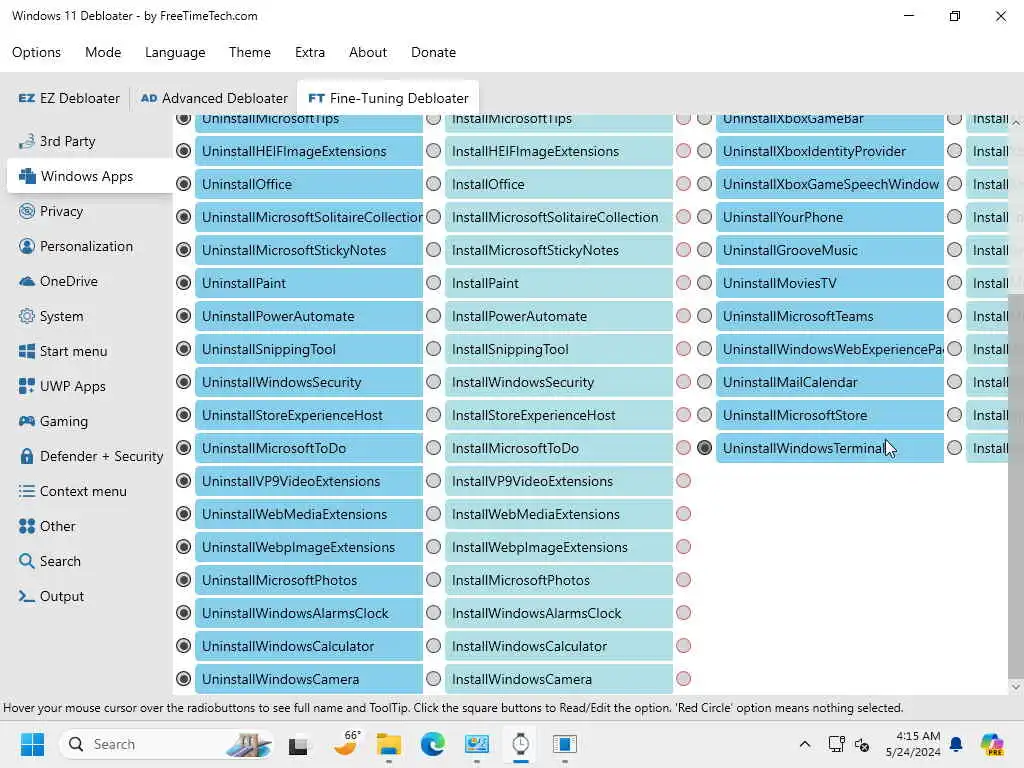Select the Privacy fingerprint icon
Screen dimensions: 1024x768
click(27, 211)
